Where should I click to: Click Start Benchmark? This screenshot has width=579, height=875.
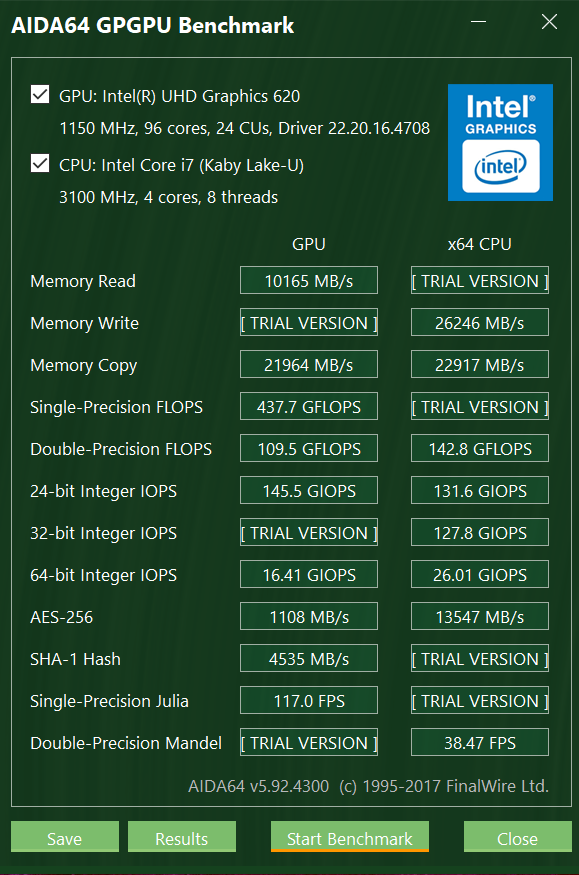350,836
